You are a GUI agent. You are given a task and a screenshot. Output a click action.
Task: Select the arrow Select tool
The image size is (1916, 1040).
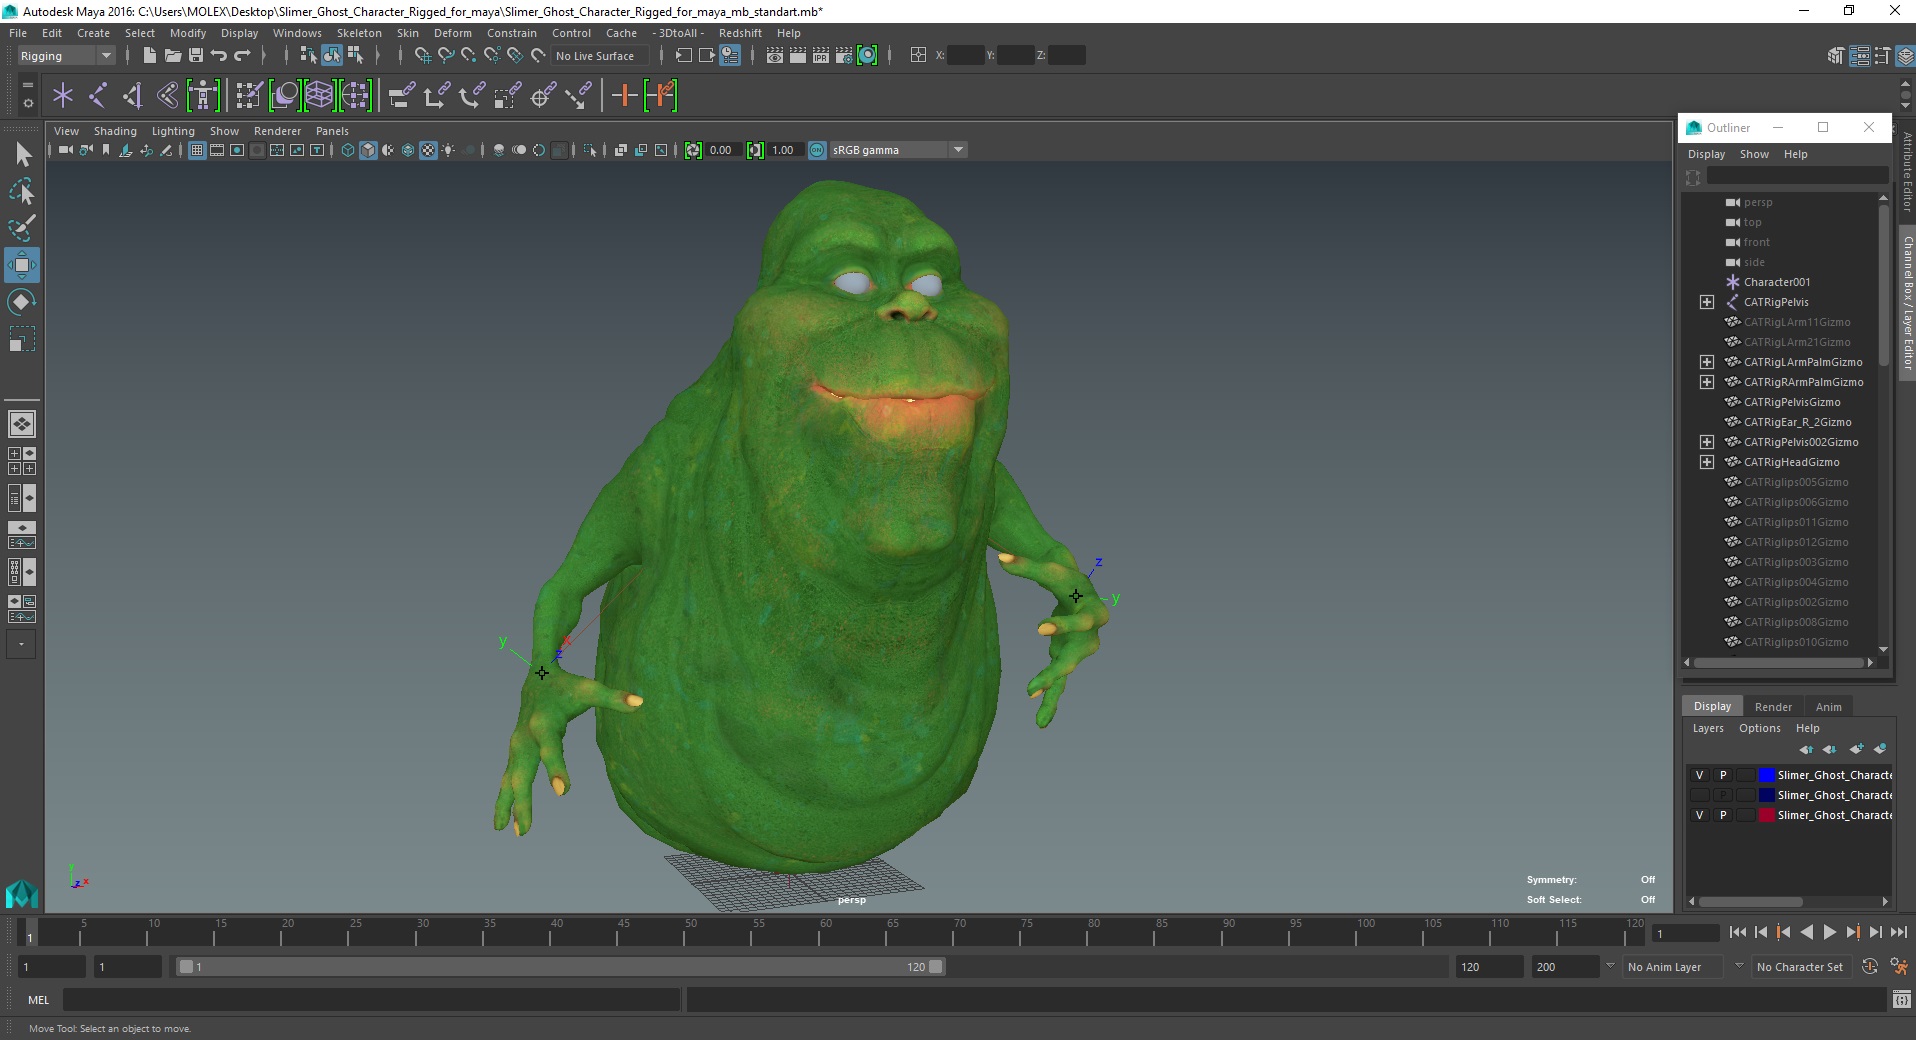[22, 154]
